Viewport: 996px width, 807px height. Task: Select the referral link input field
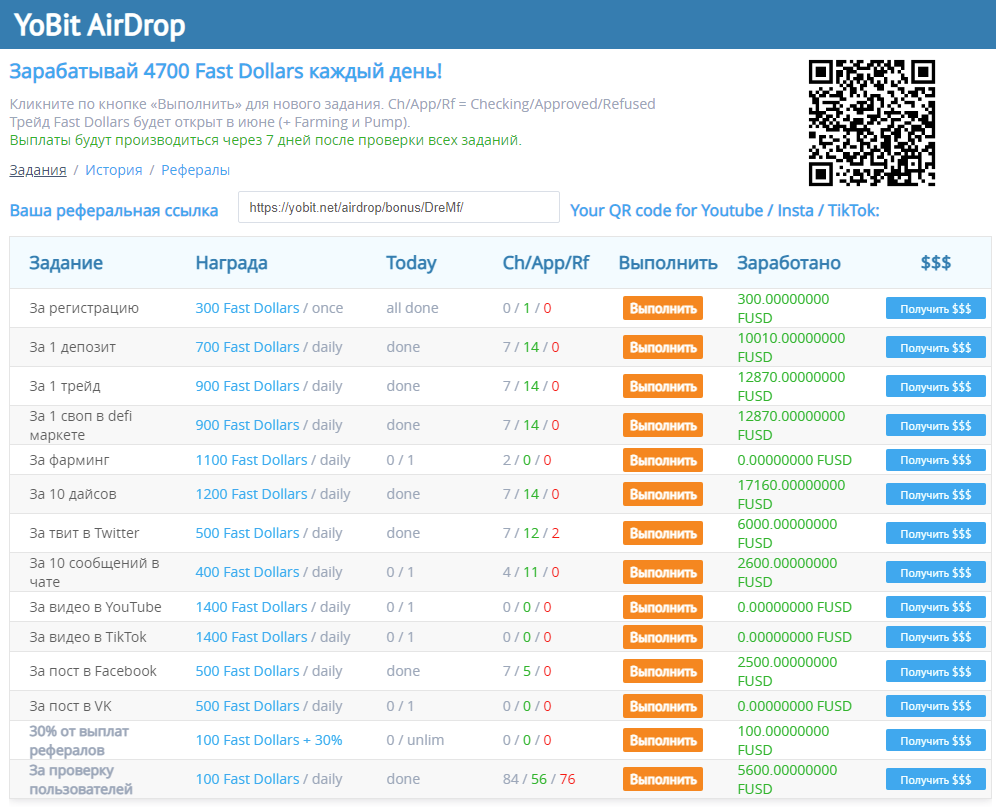[397, 207]
